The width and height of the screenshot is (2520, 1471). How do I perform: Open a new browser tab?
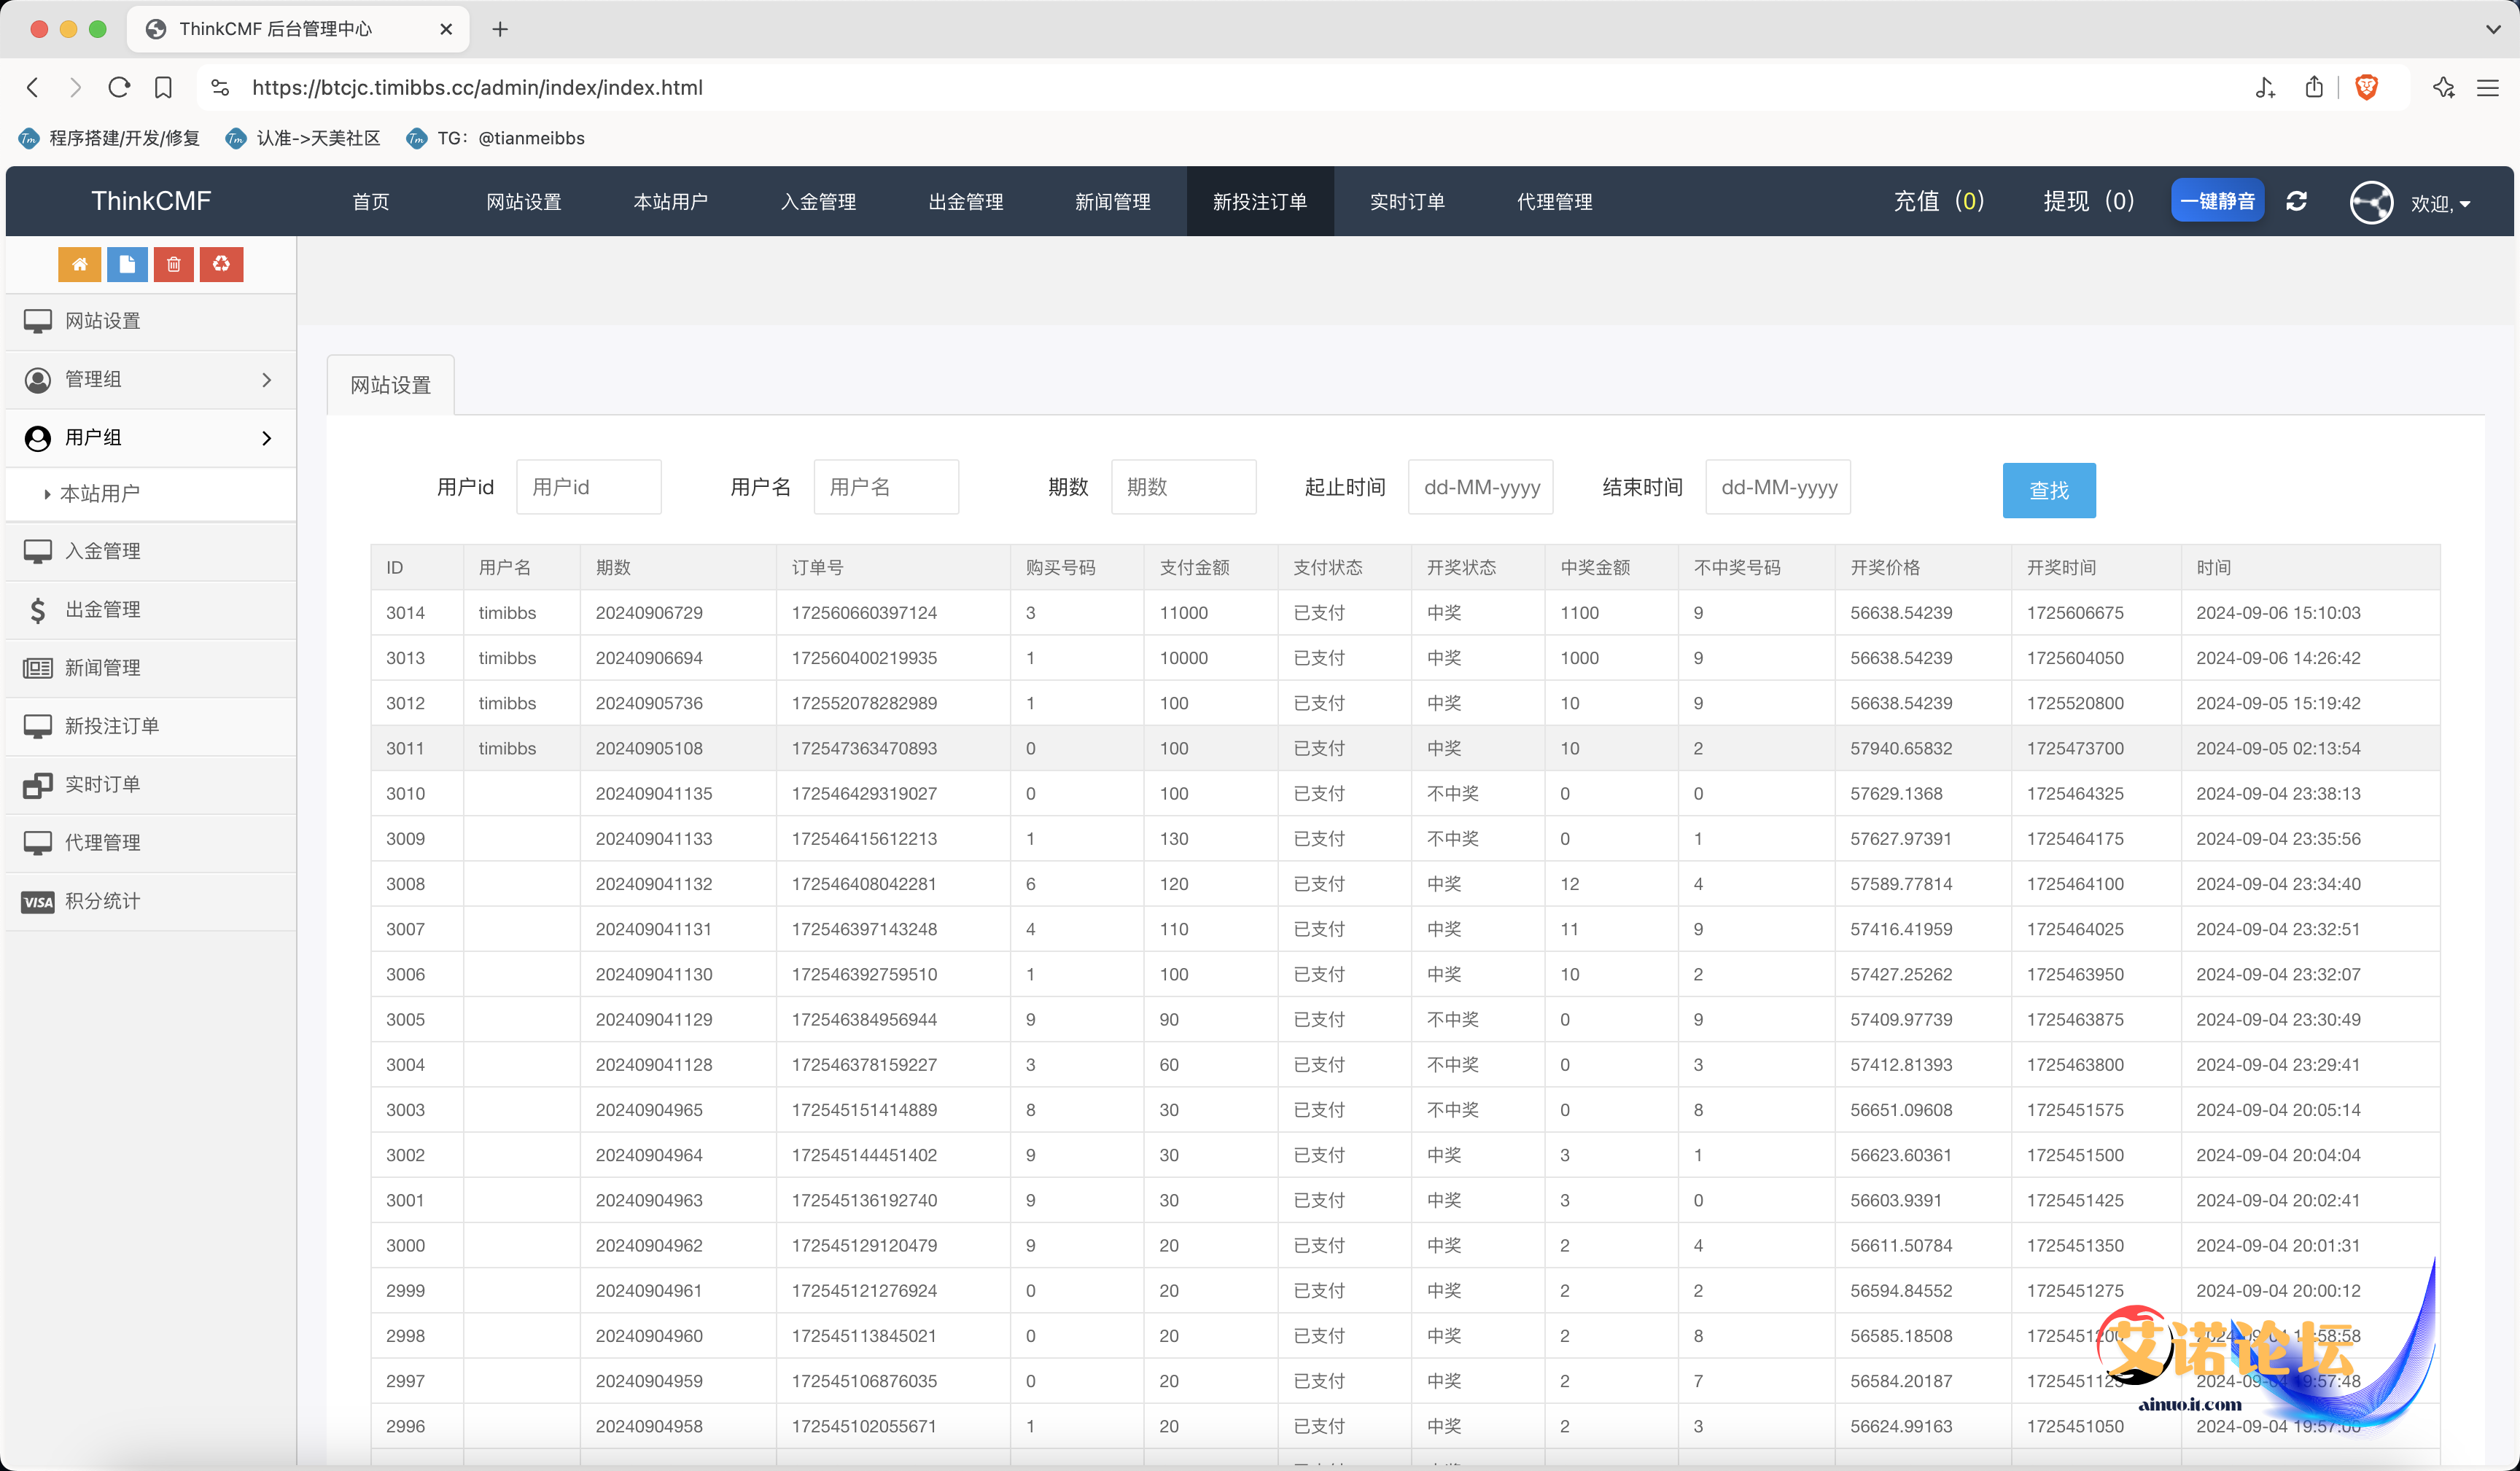[500, 29]
